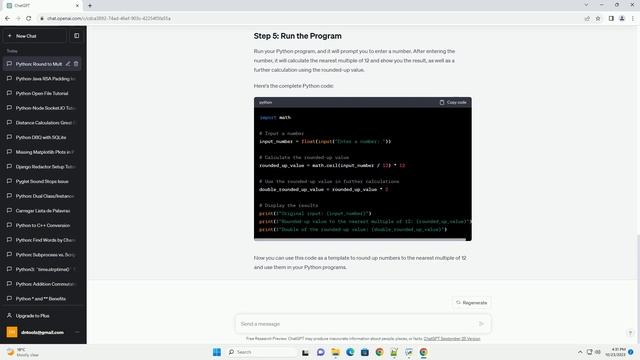Close the ChatGPT browser tab
This screenshot has width=640, height=360.
[x=77, y=6]
